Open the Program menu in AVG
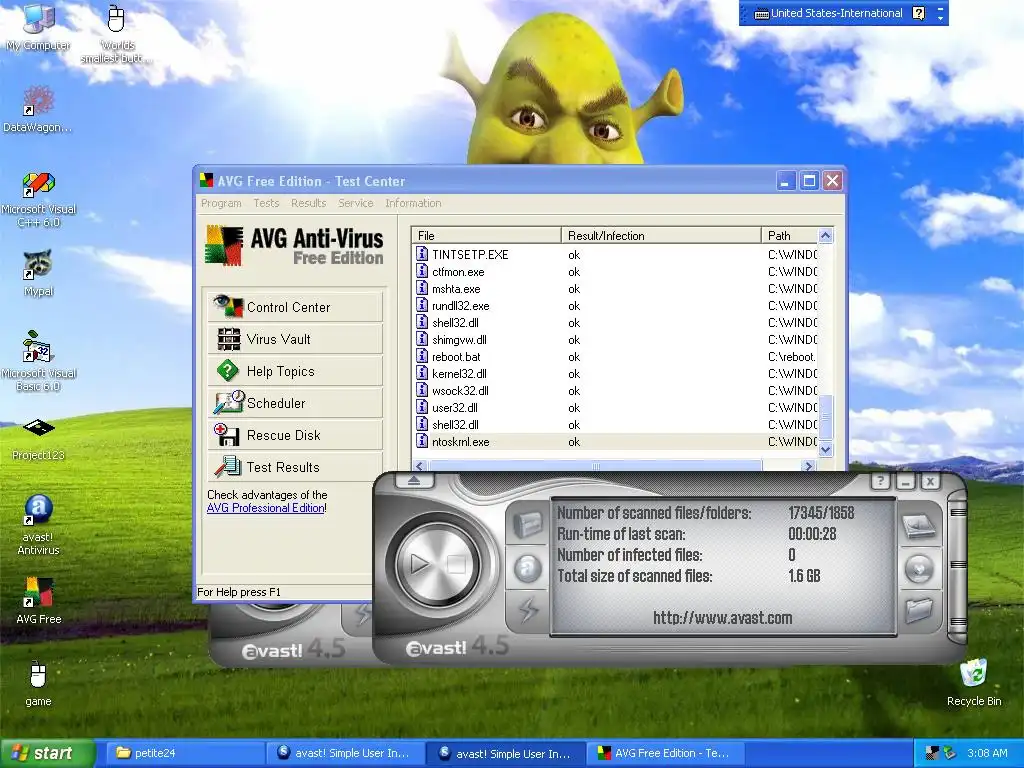 (221, 203)
